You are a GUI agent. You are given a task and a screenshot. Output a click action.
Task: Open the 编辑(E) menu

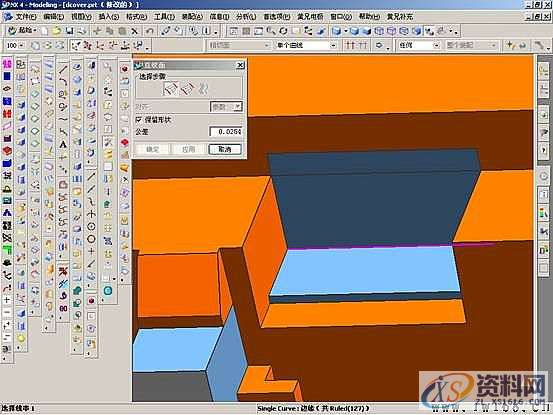pyautogui.click(x=53, y=17)
